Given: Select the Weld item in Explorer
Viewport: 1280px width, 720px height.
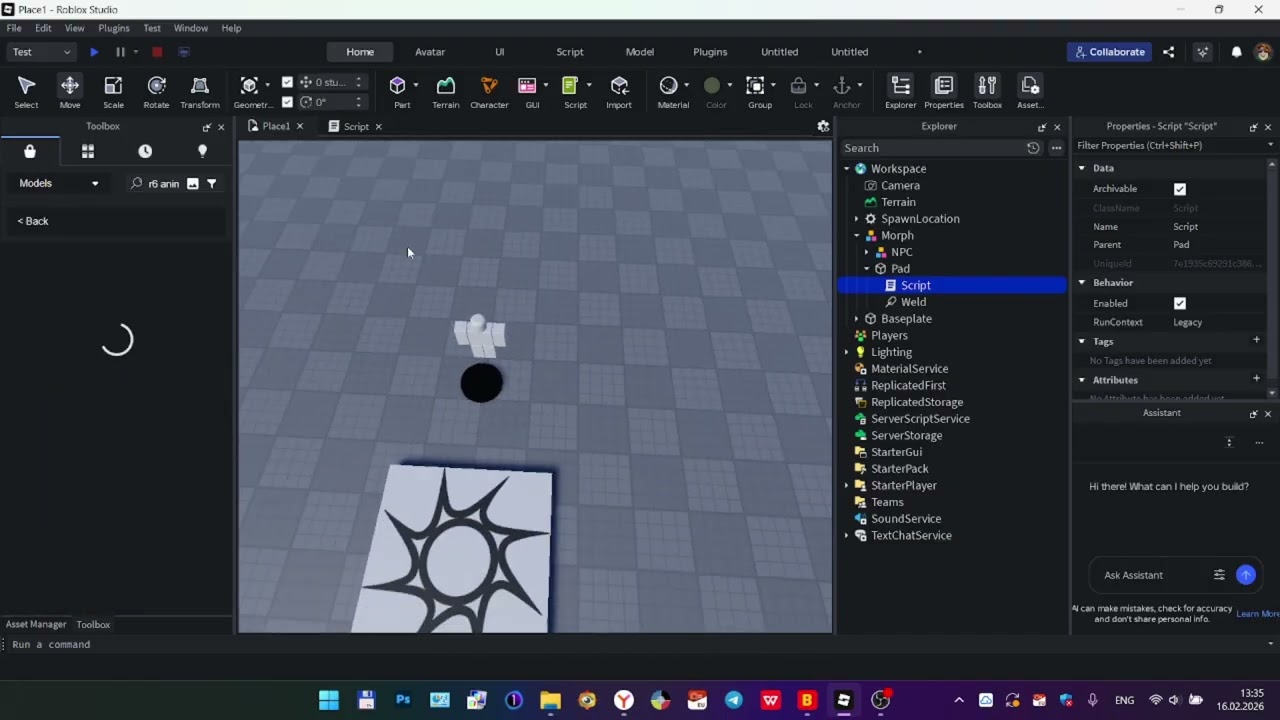Looking at the screenshot, I should tap(913, 302).
